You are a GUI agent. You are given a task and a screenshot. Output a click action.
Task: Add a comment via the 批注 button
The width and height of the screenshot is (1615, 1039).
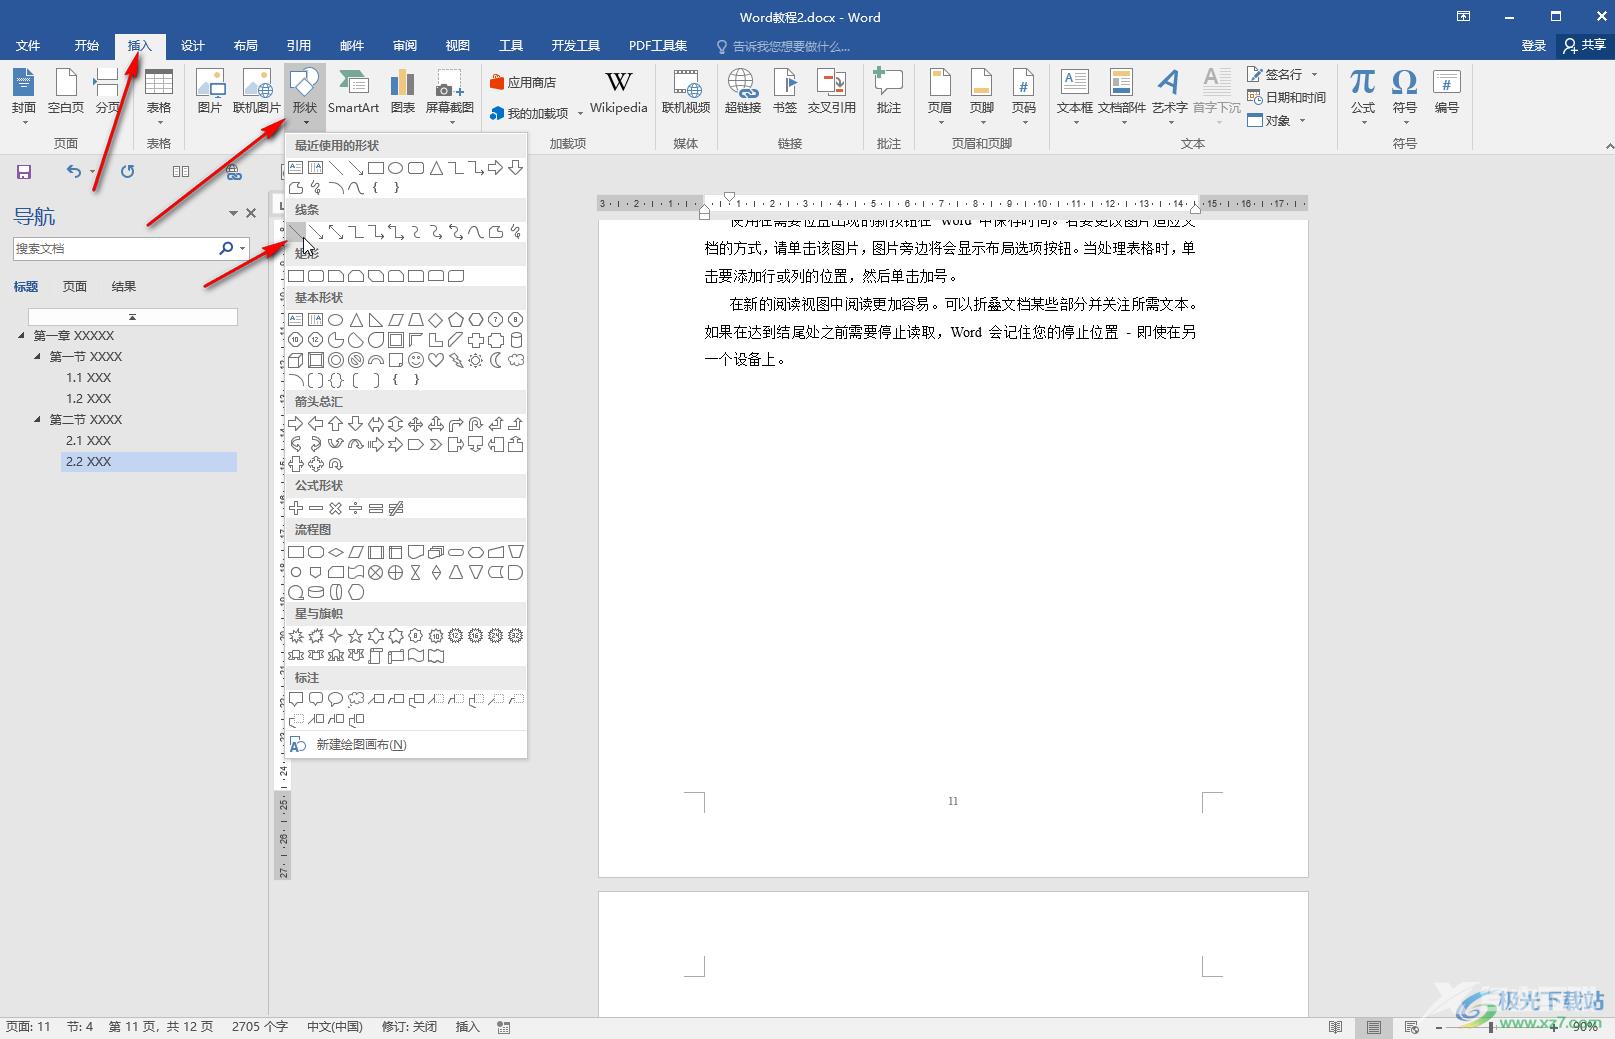888,91
